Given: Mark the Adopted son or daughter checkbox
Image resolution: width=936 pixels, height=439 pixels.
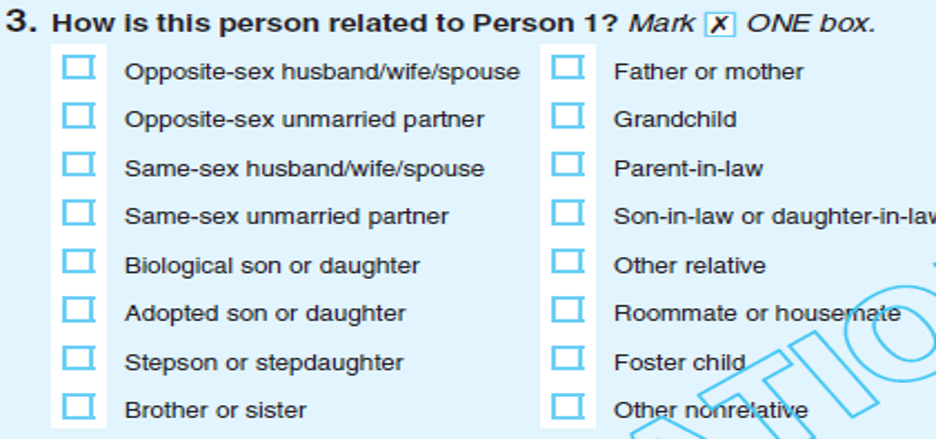Looking at the screenshot, I should 78,310.
